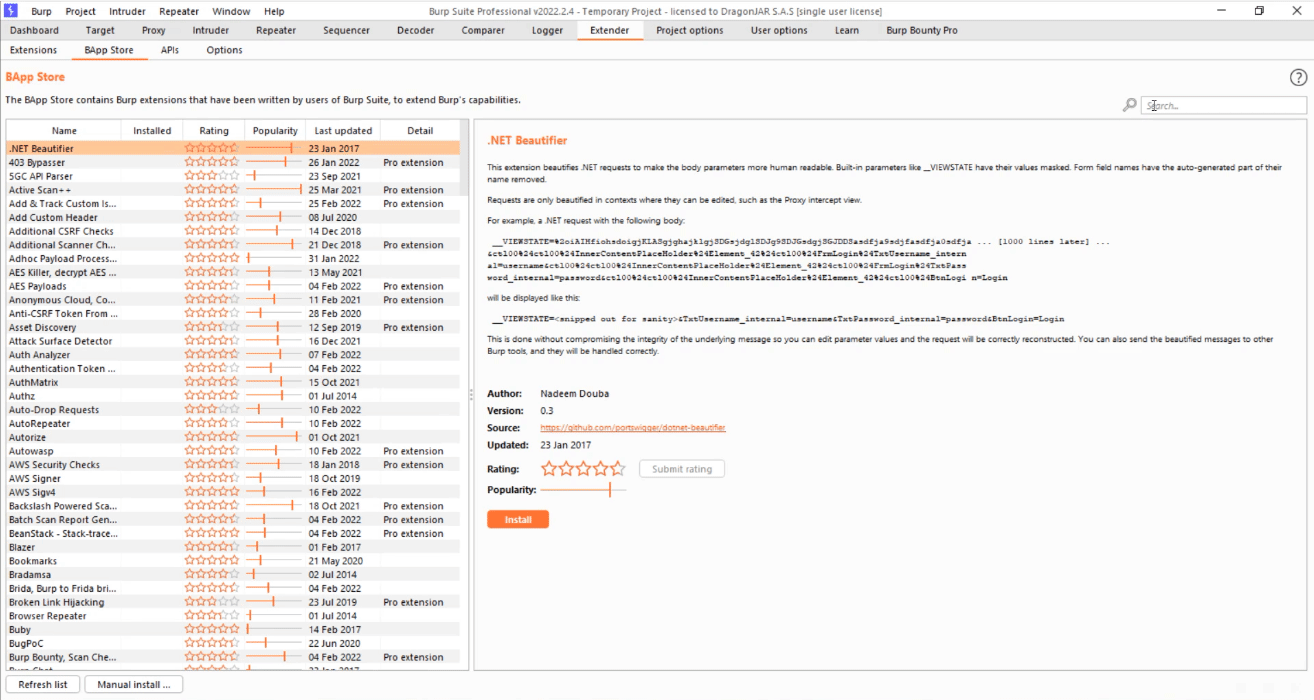
Task: Open the Comparer tab
Action: coord(483,30)
